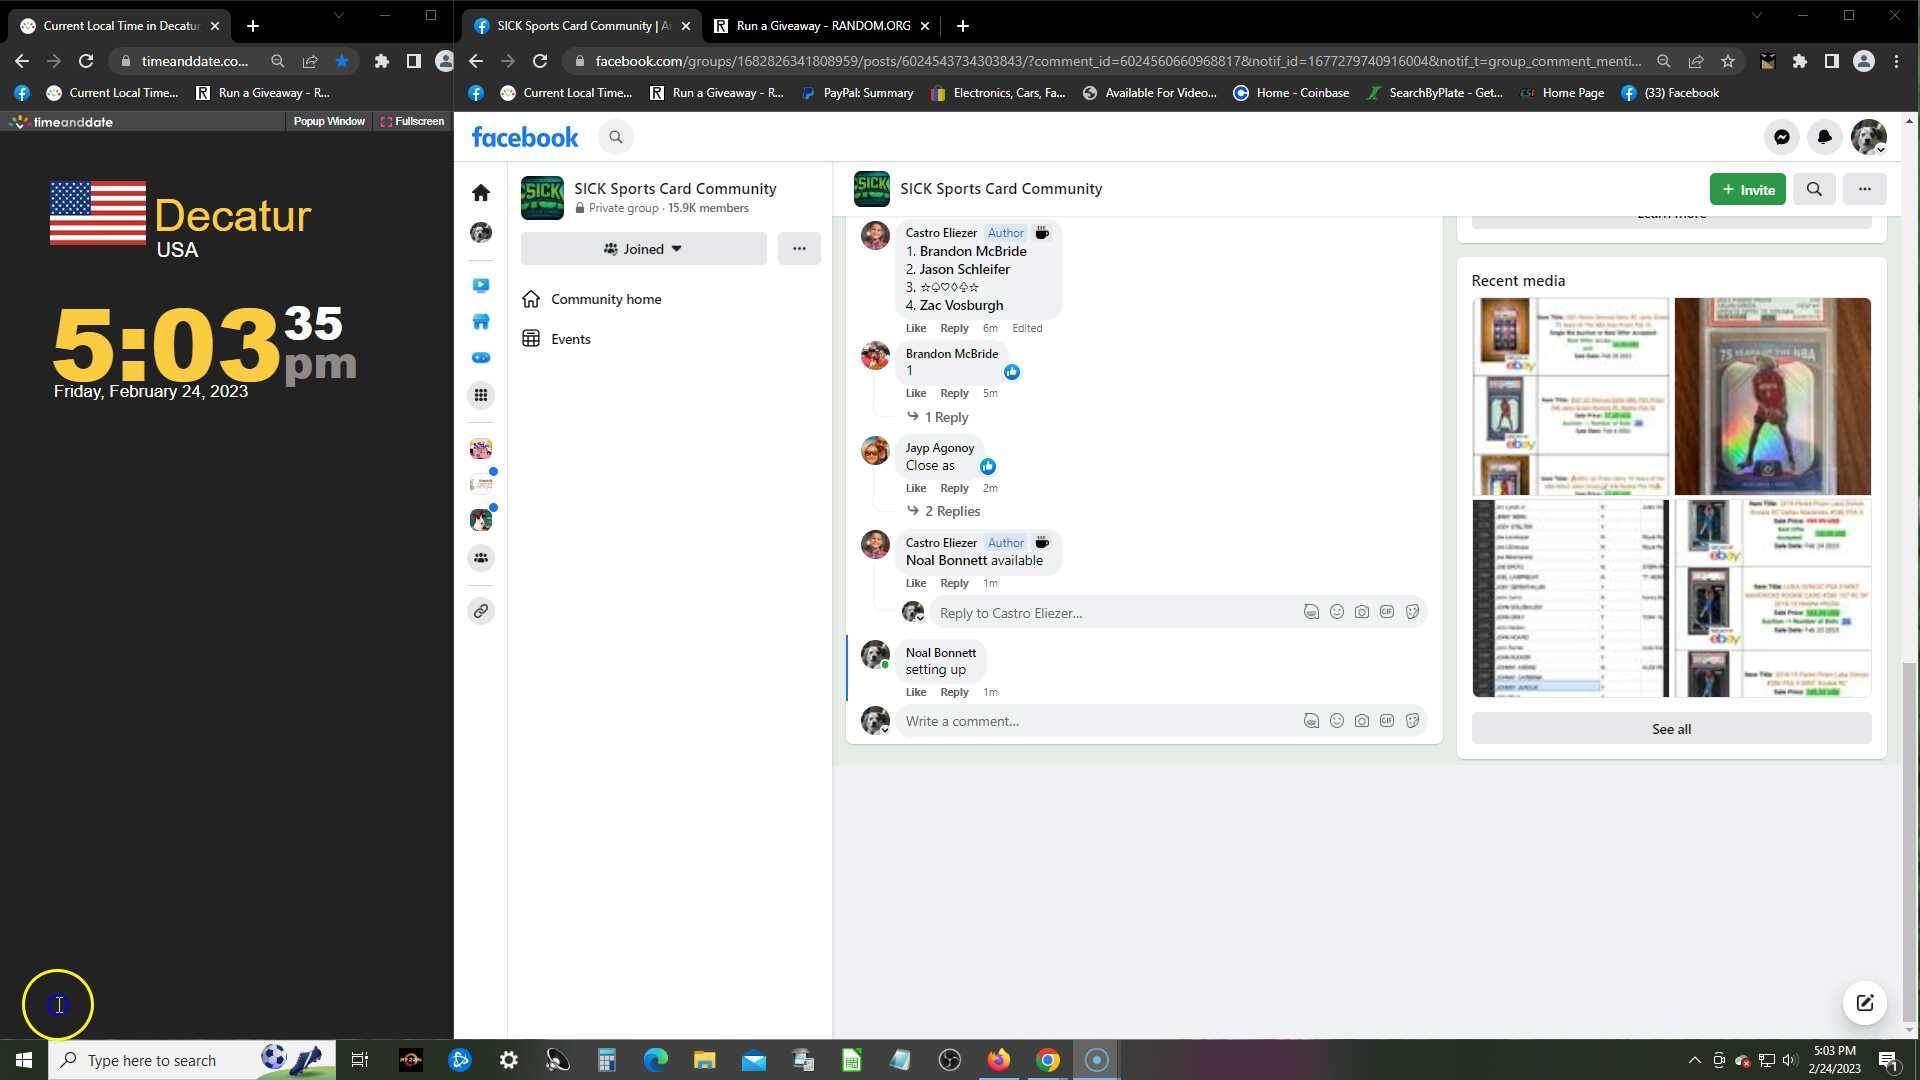Open Marketplace icon in left rail
Viewport: 1920px width, 1080px height.
[x=481, y=321]
